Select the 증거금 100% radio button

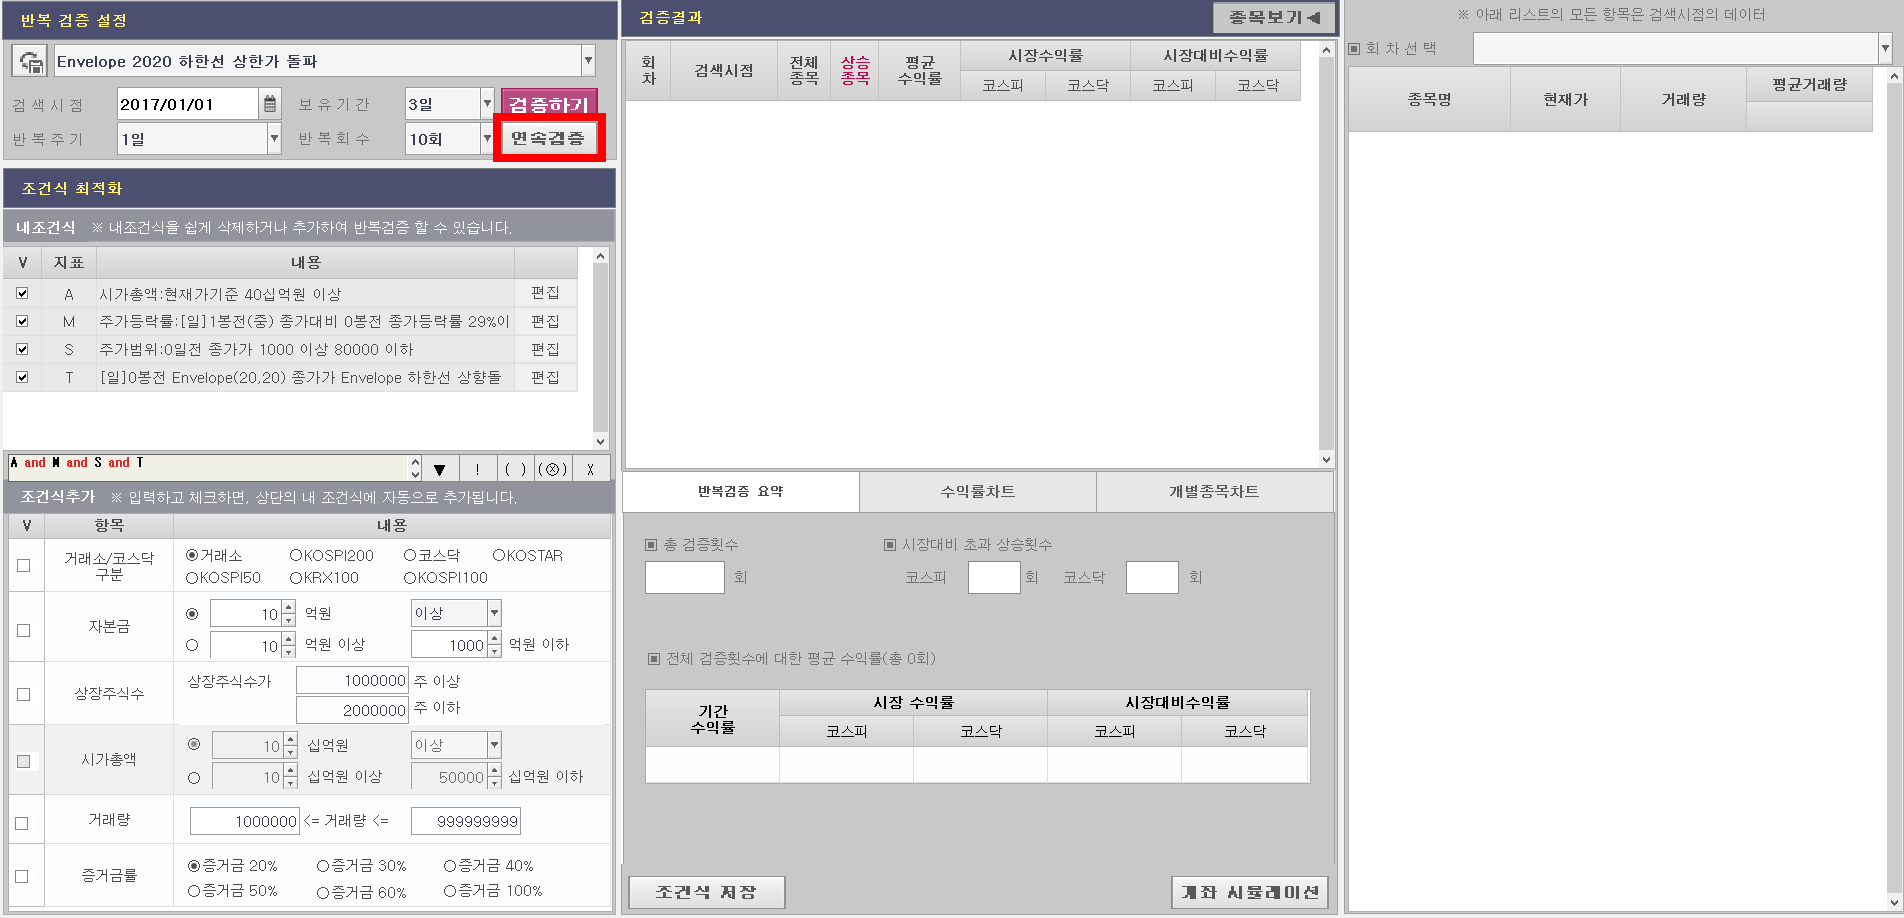(450, 890)
